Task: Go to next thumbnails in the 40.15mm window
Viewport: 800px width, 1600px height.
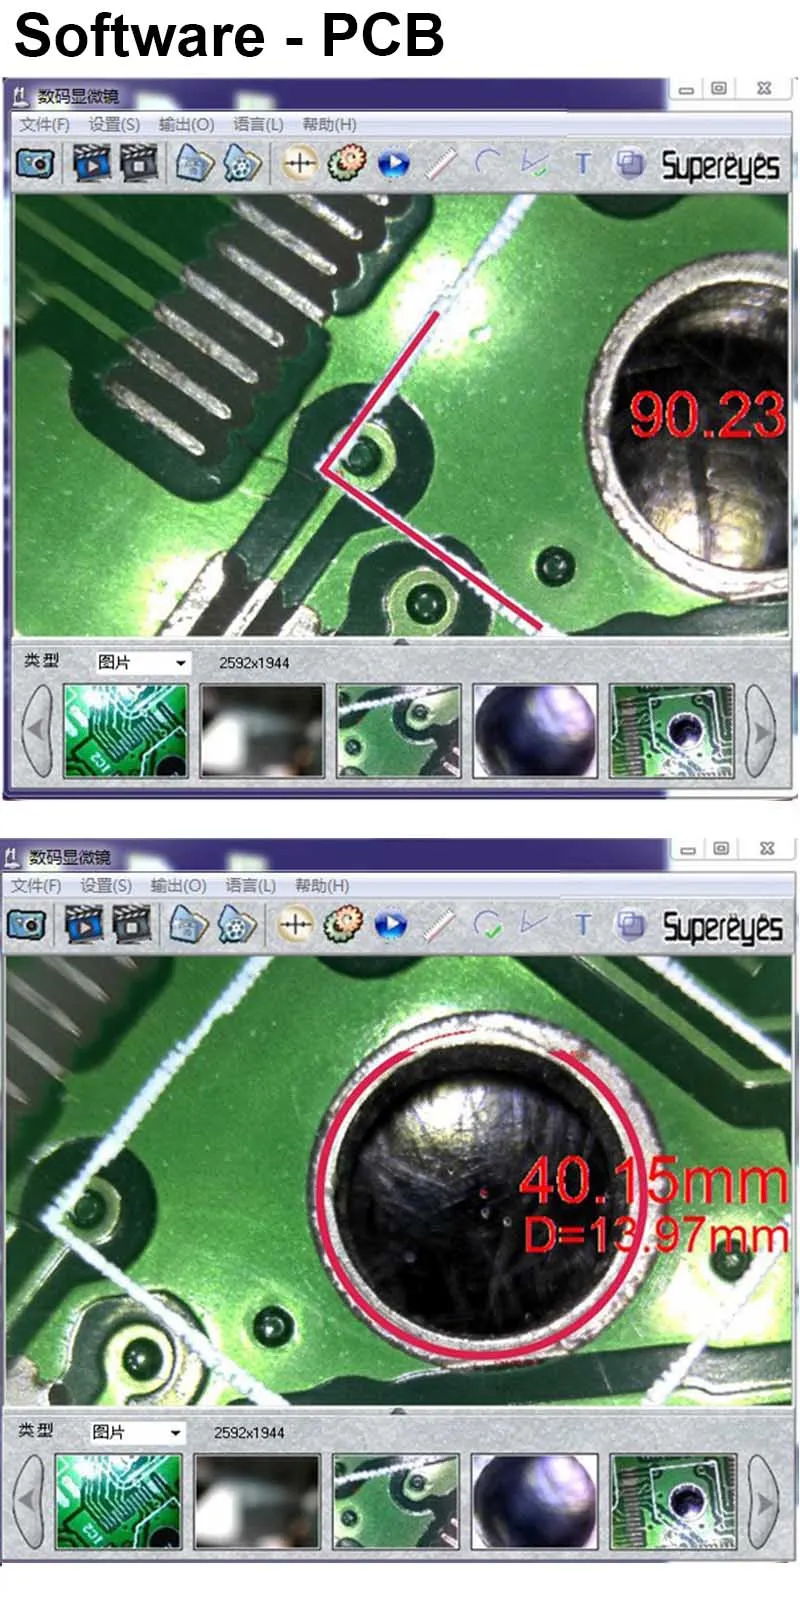Action: click(x=766, y=1501)
